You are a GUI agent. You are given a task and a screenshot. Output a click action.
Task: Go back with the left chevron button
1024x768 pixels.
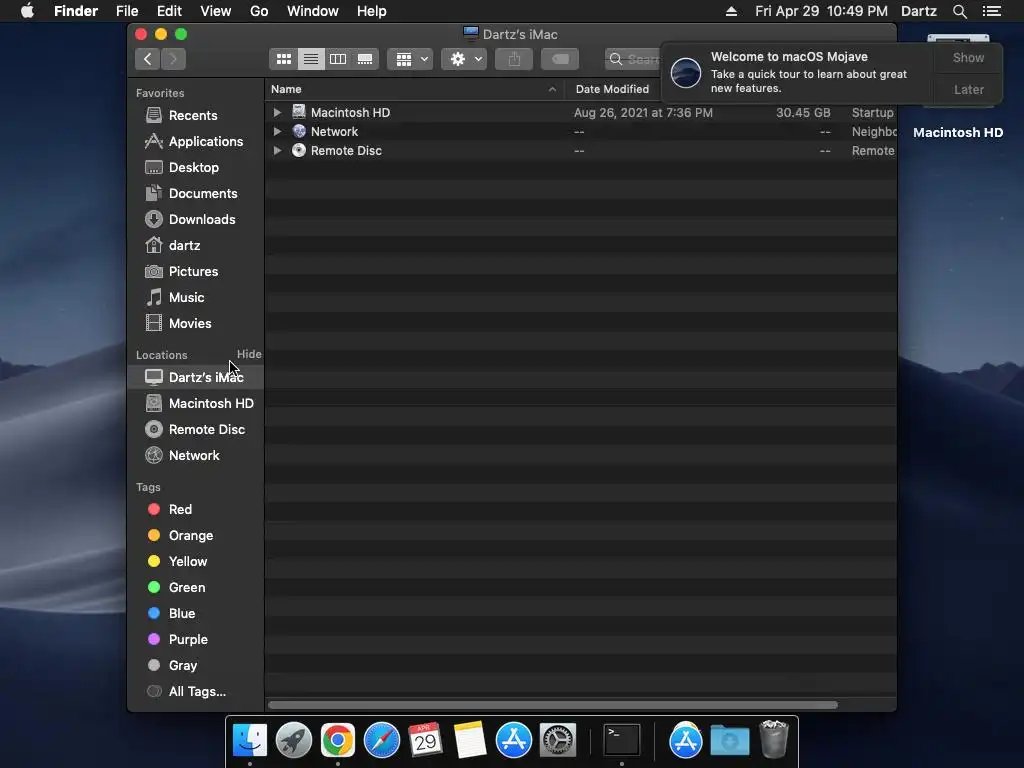tap(148, 59)
